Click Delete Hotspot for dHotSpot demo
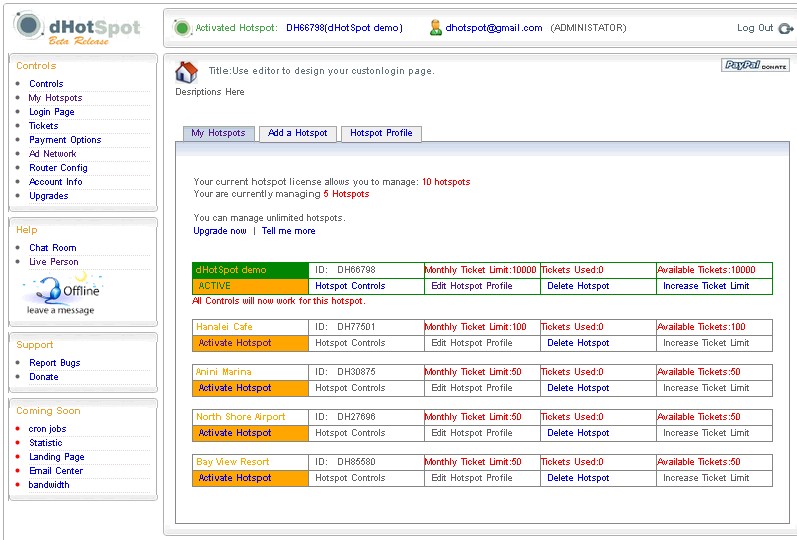Viewport: 797px width, 540px height. [578, 286]
